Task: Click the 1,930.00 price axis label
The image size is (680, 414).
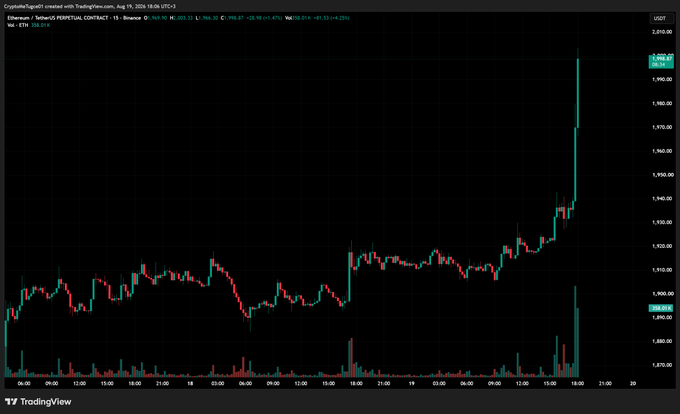Action: pyautogui.click(x=662, y=222)
